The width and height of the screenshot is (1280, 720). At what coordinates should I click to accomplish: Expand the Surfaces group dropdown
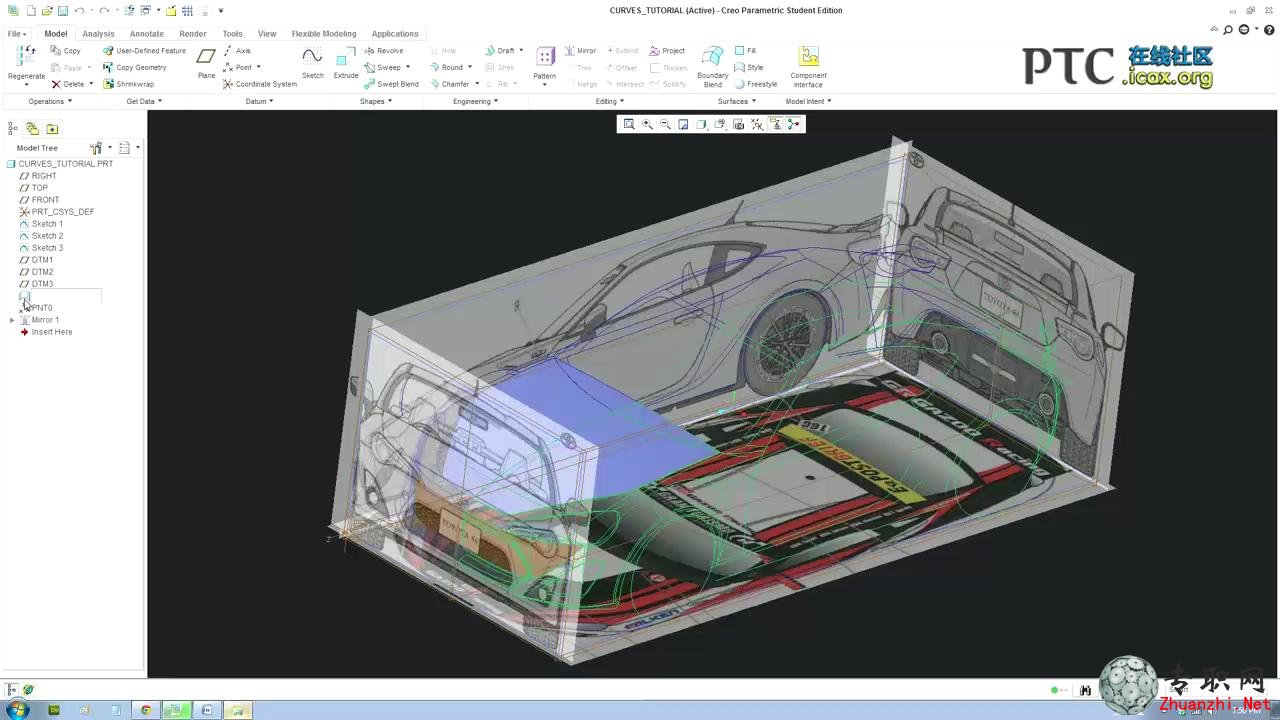coord(737,101)
